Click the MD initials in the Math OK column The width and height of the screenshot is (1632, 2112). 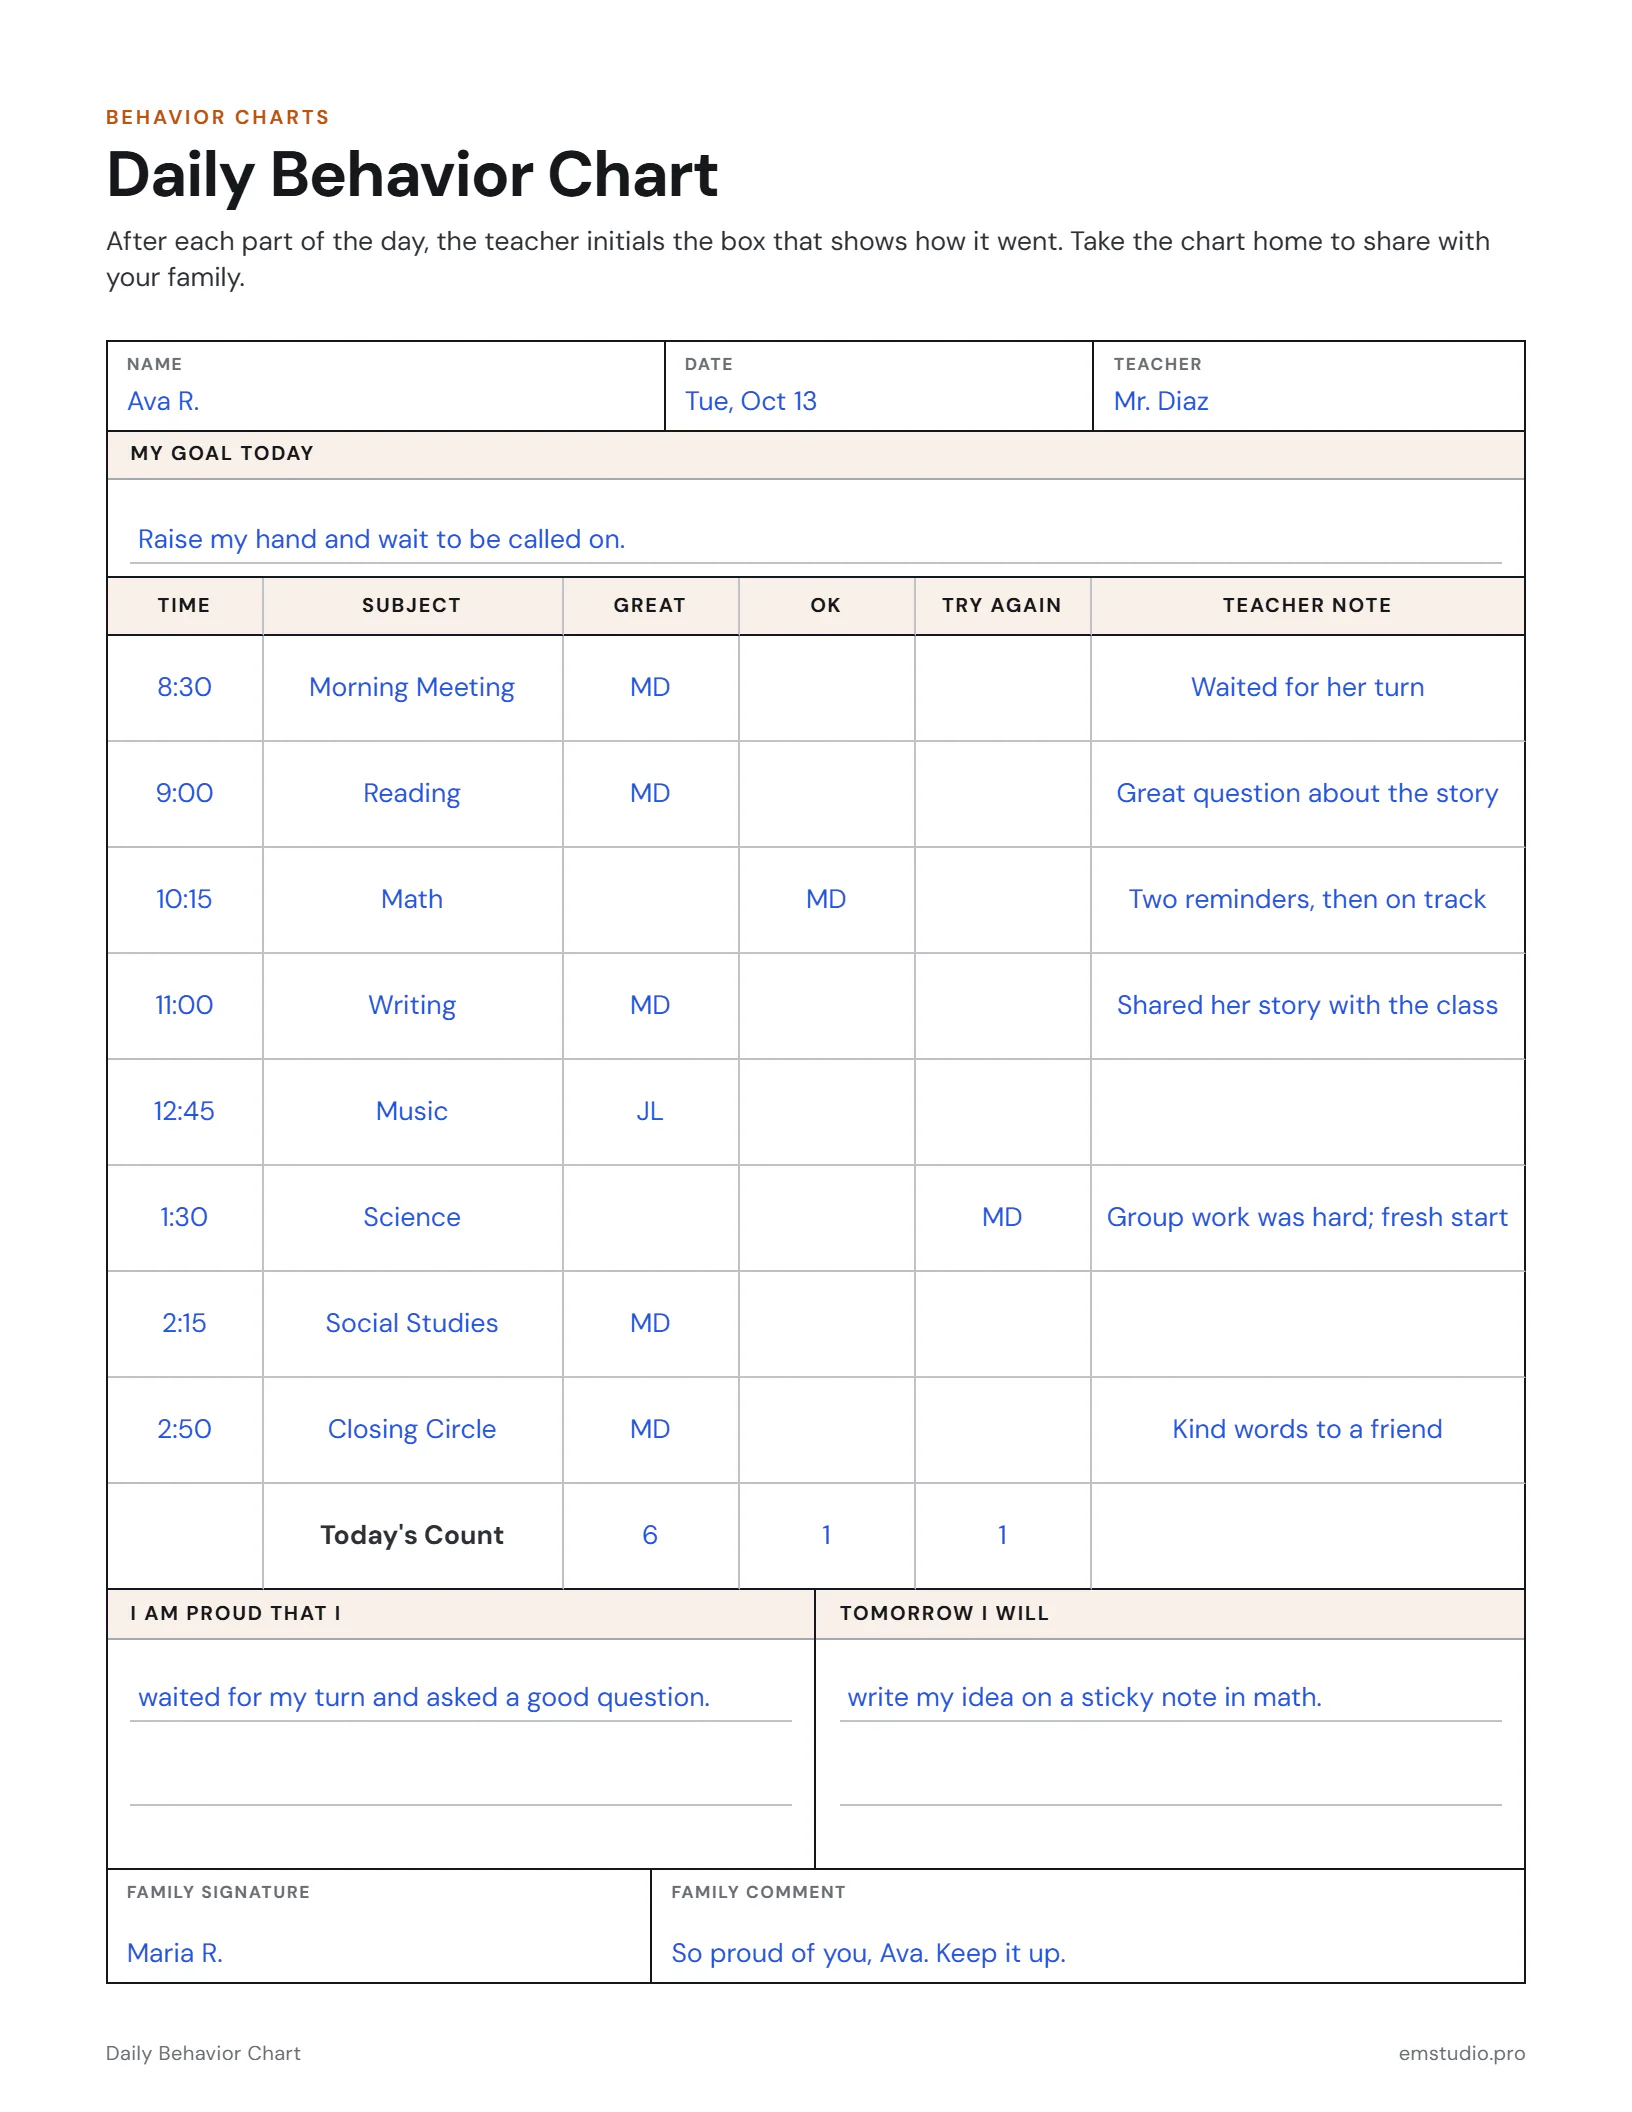tap(826, 899)
